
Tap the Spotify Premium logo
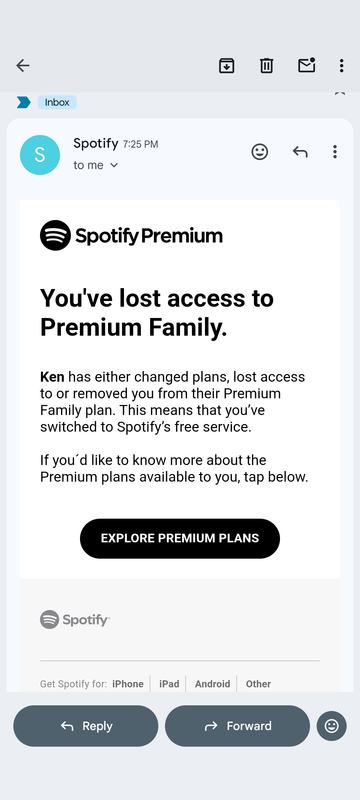[x=131, y=236]
